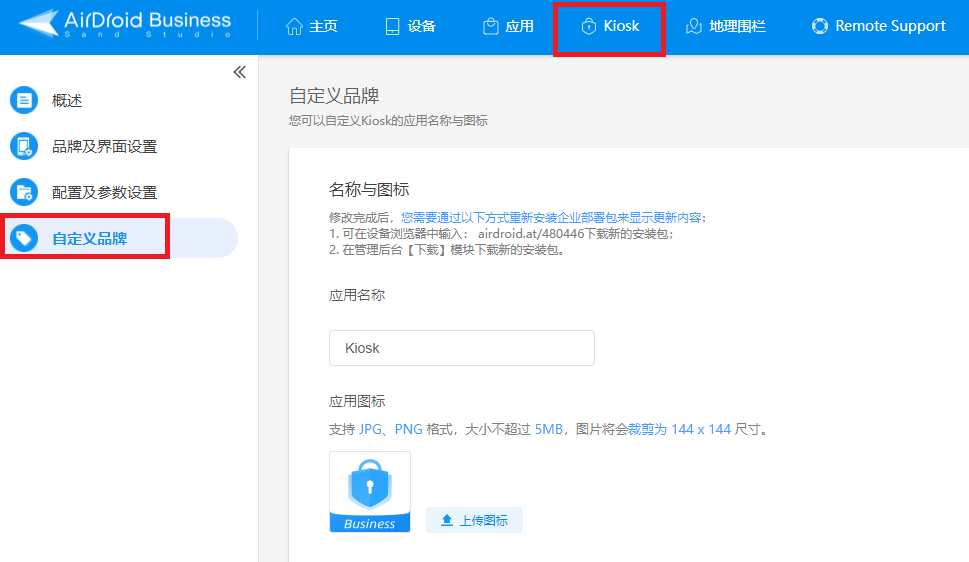969x562 pixels.
Task: Click the 自定义品牌 page heading
Action: pos(334,96)
